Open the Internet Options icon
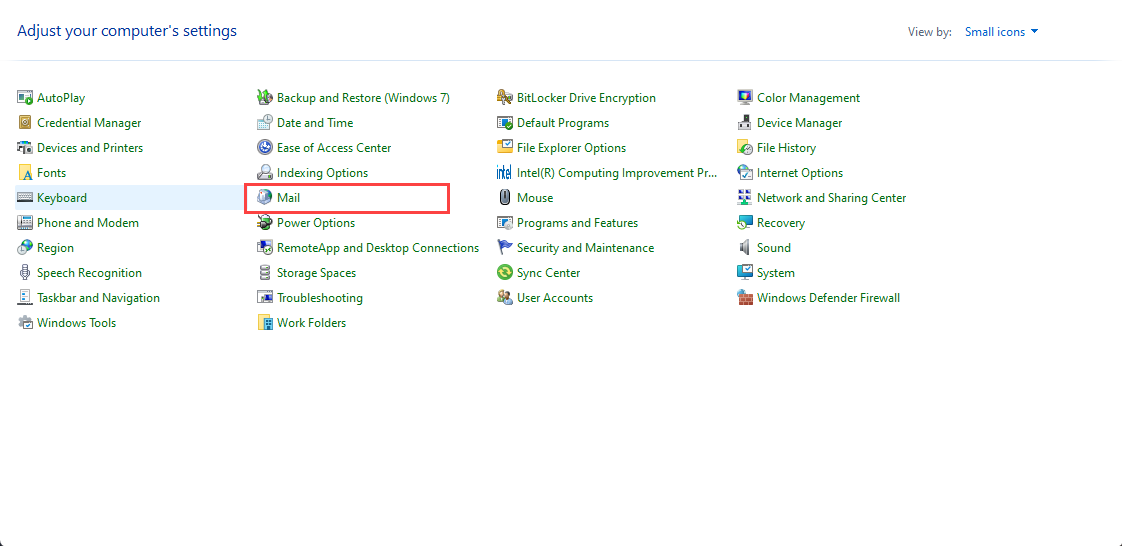Viewport: 1122px width, 546px height. click(746, 173)
